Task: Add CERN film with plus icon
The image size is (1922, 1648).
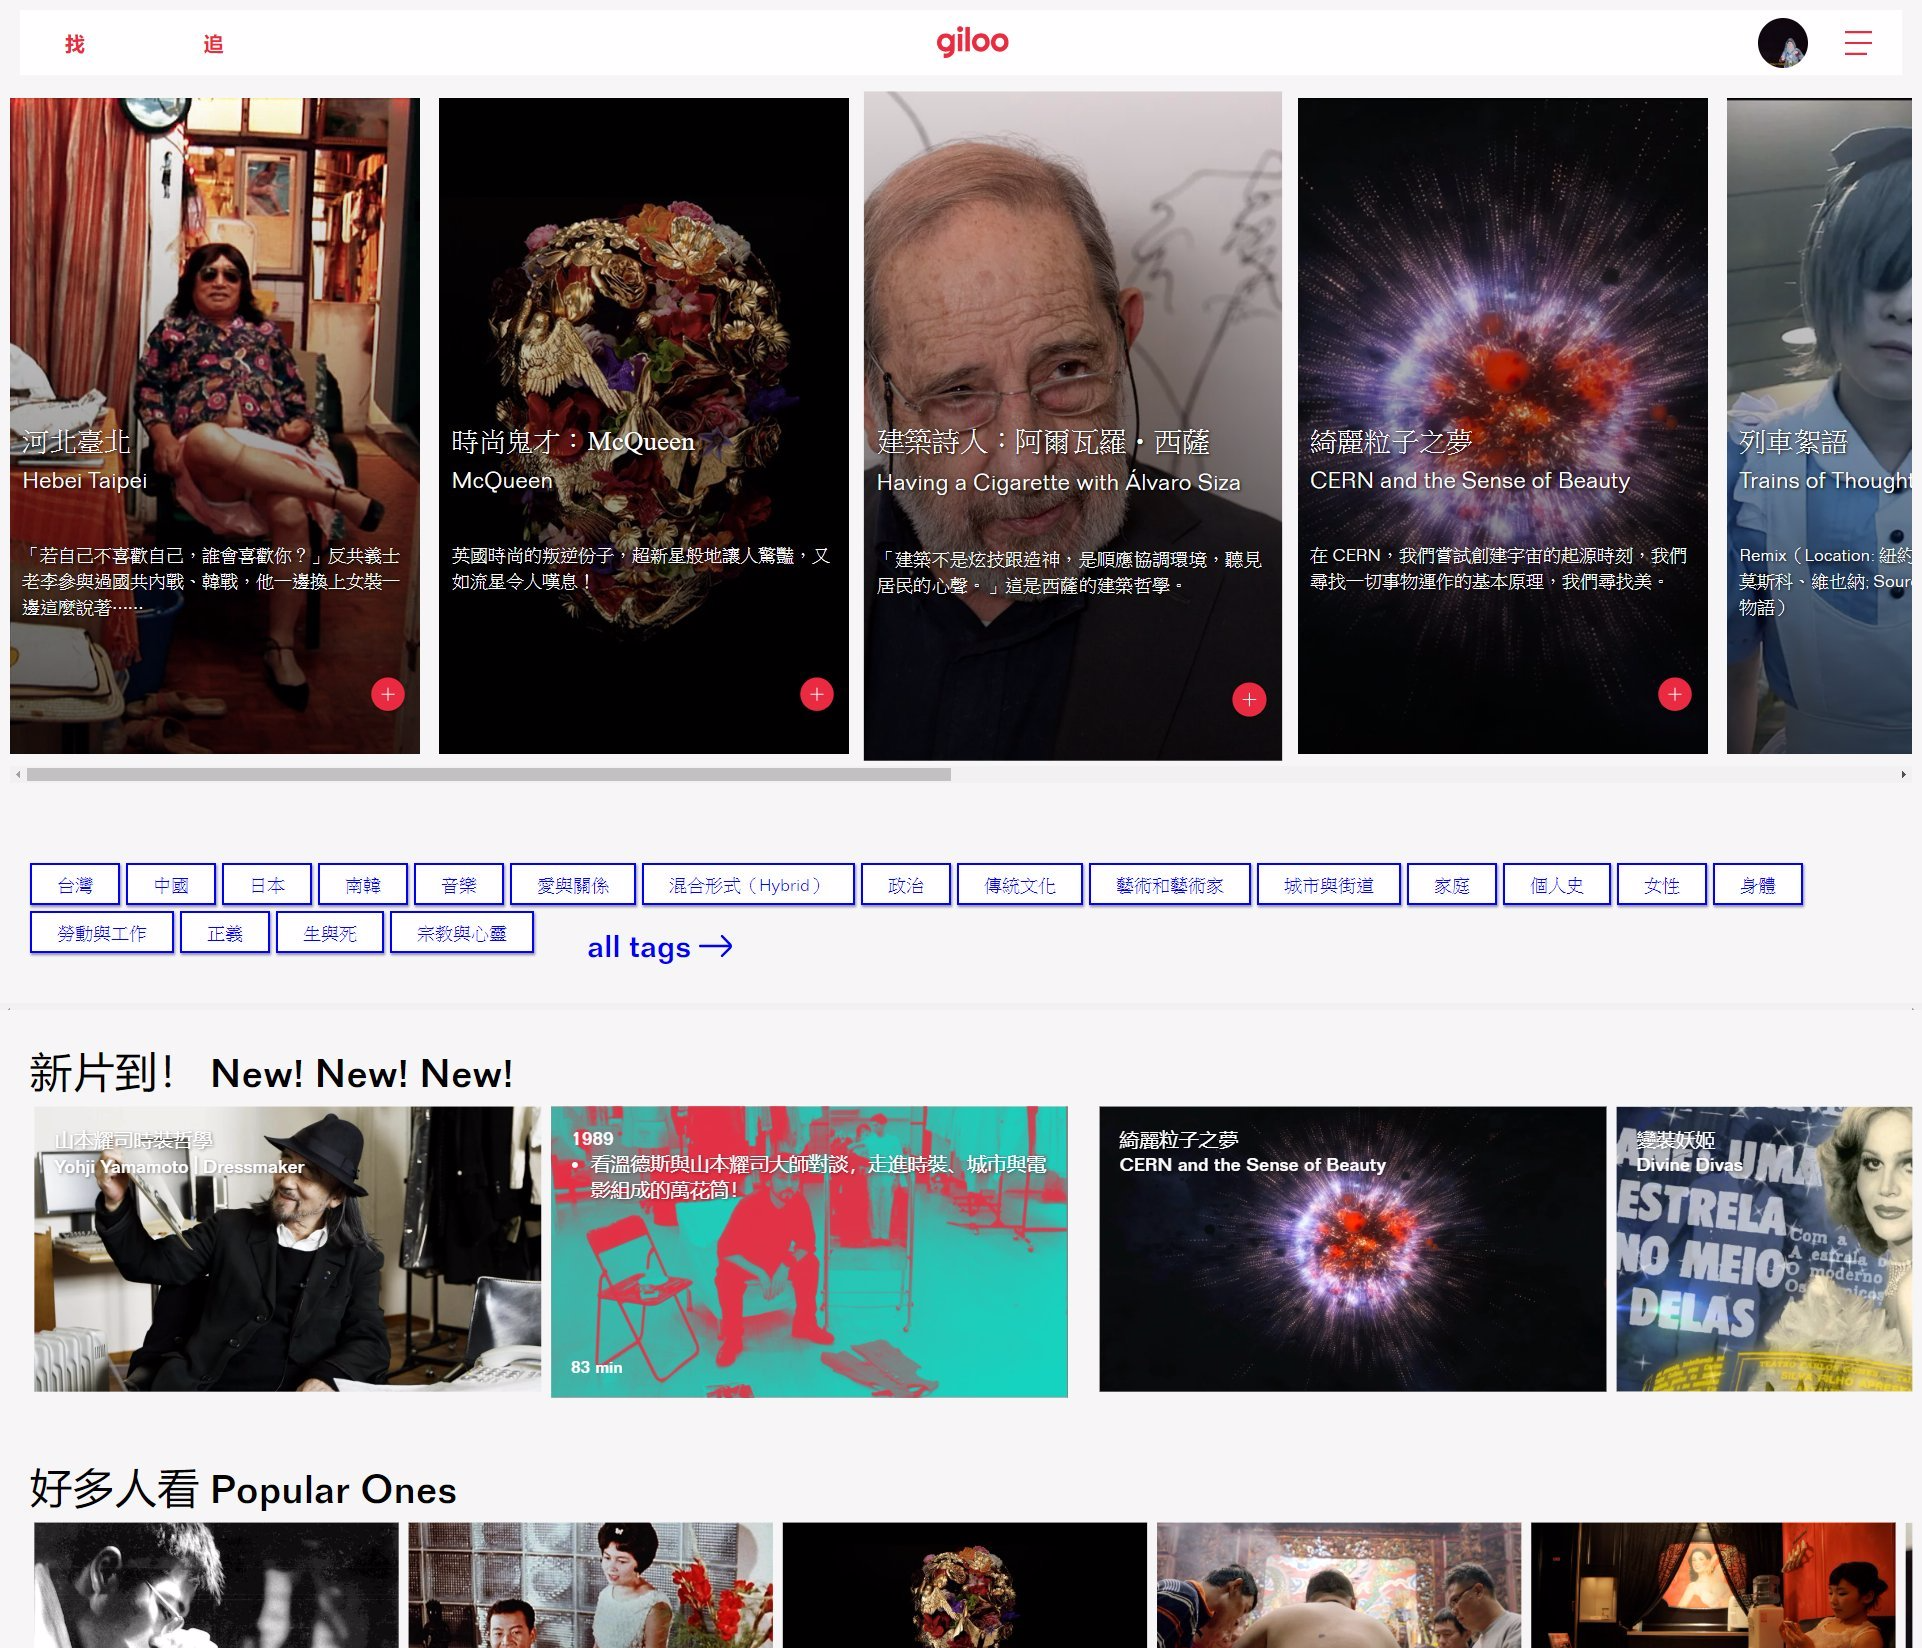Action: [x=1674, y=694]
